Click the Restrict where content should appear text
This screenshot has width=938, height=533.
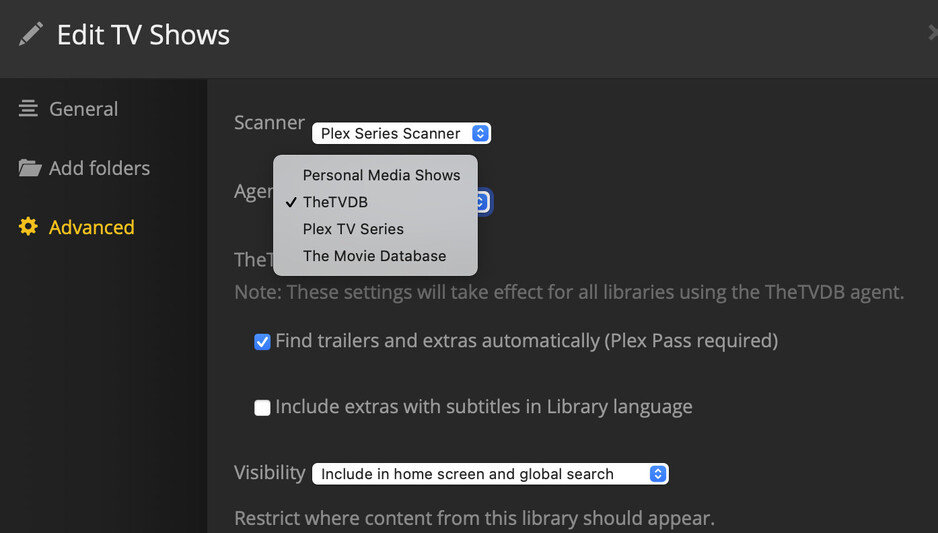[x=474, y=518]
